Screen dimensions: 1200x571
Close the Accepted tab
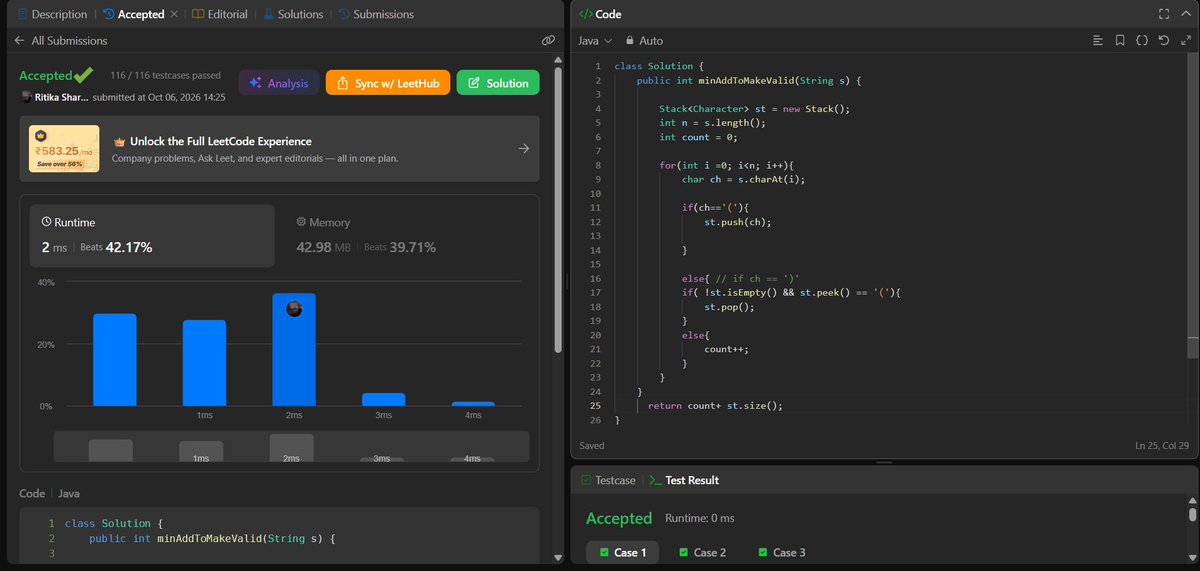tap(175, 14)
